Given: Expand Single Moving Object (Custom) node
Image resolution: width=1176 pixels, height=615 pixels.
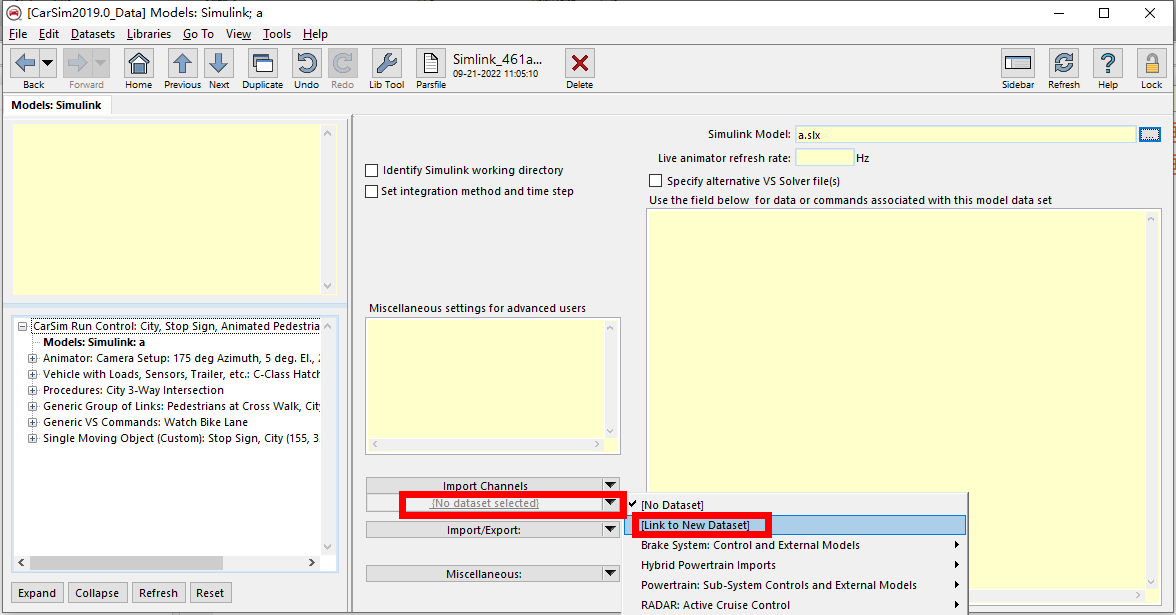Looking at the screenshot, I should [32, 438].
